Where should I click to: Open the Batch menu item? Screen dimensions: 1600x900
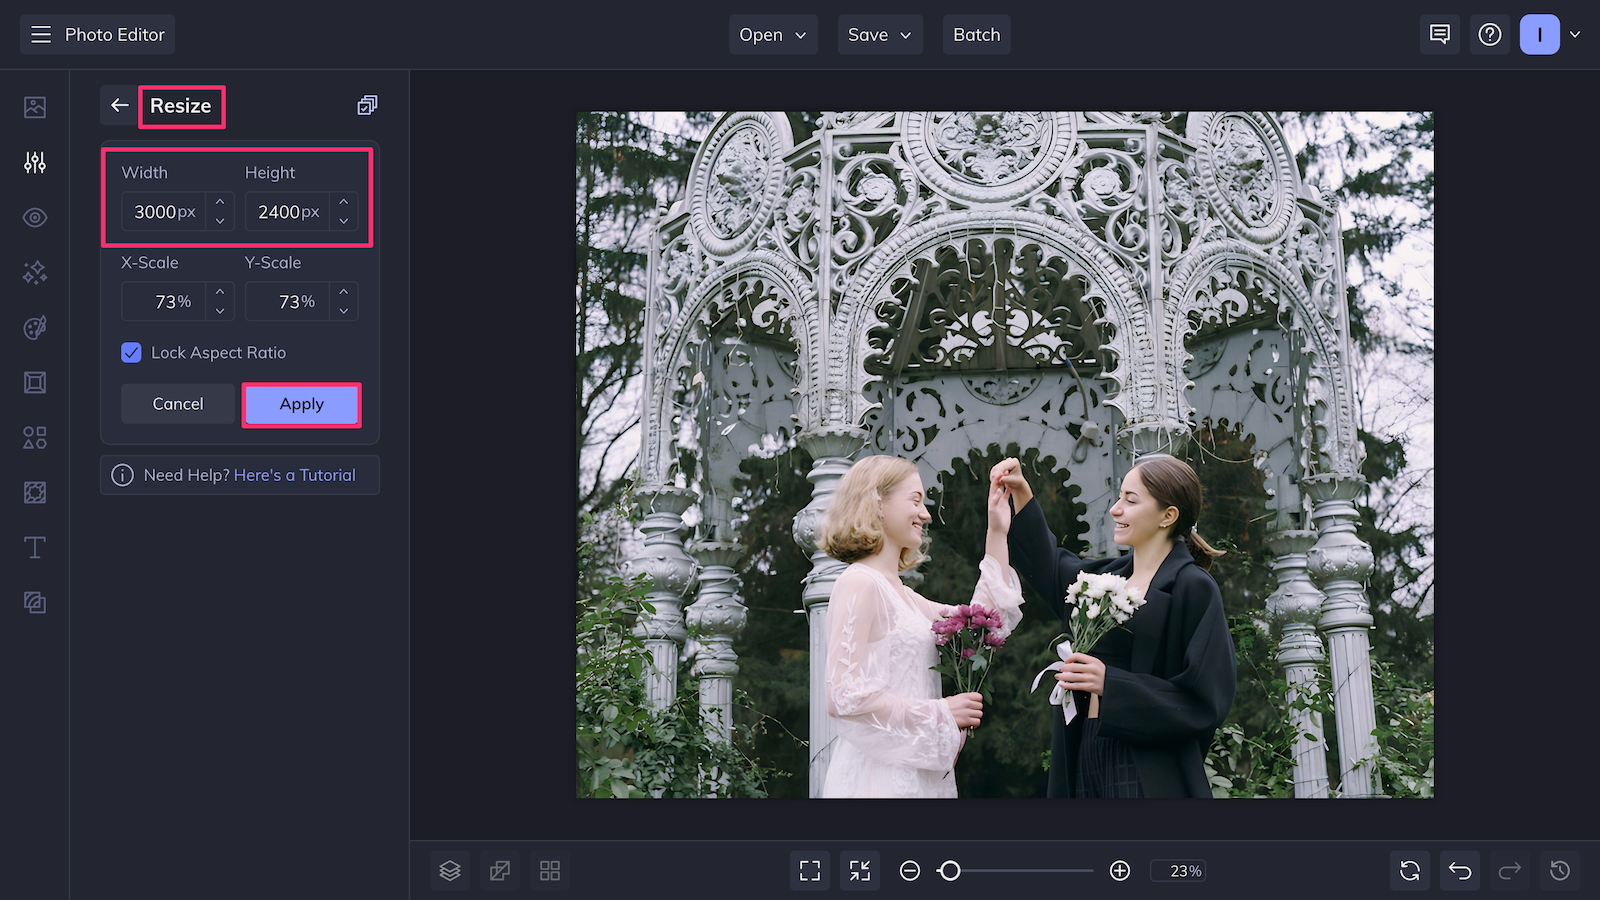click(976, 34)
